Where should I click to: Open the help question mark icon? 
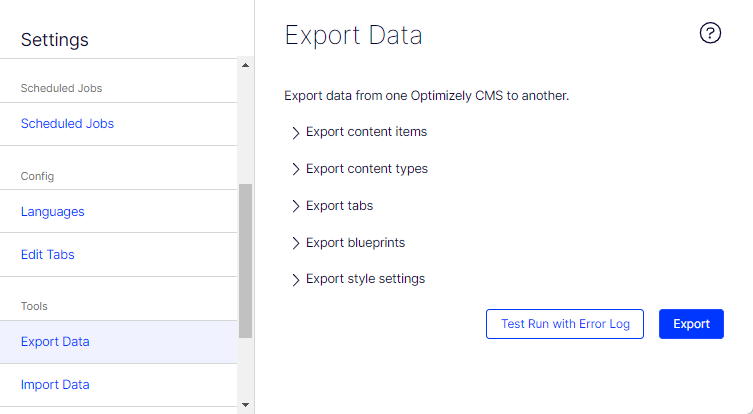pos(710,33)
